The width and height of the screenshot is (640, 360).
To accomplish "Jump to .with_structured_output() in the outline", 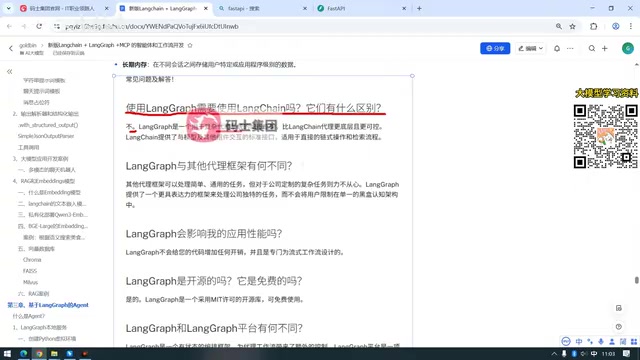I will (48, 125).
